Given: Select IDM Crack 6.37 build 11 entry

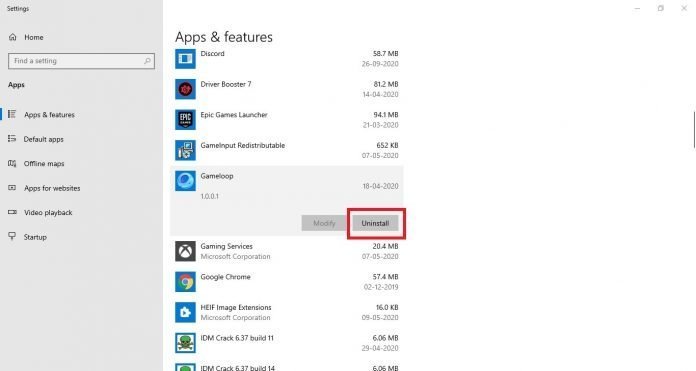Looking at the screenshot, I should coord(237,338).
